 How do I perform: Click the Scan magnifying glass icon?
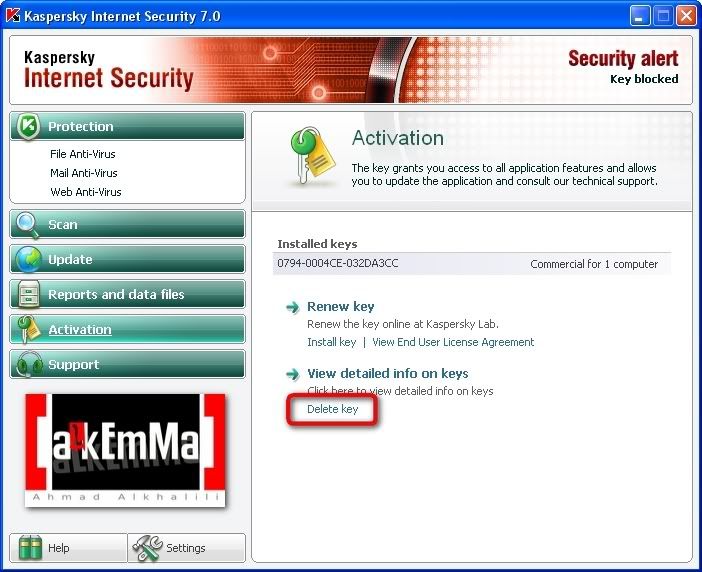point(28,225)
